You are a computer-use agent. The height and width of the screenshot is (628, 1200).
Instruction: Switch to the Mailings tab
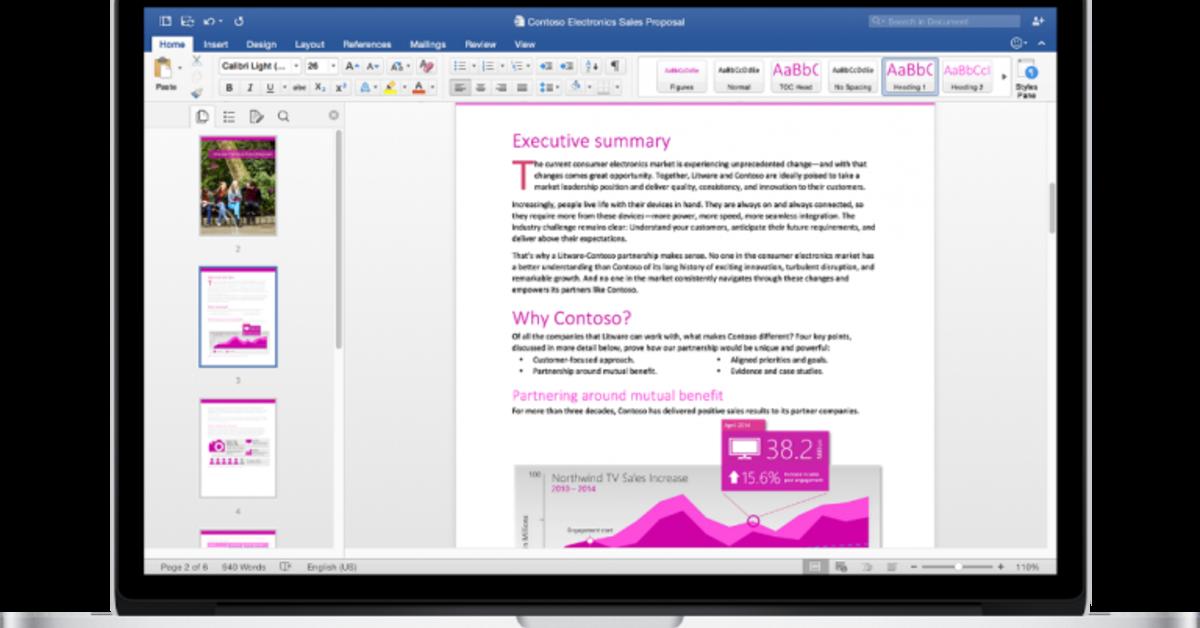428,44
